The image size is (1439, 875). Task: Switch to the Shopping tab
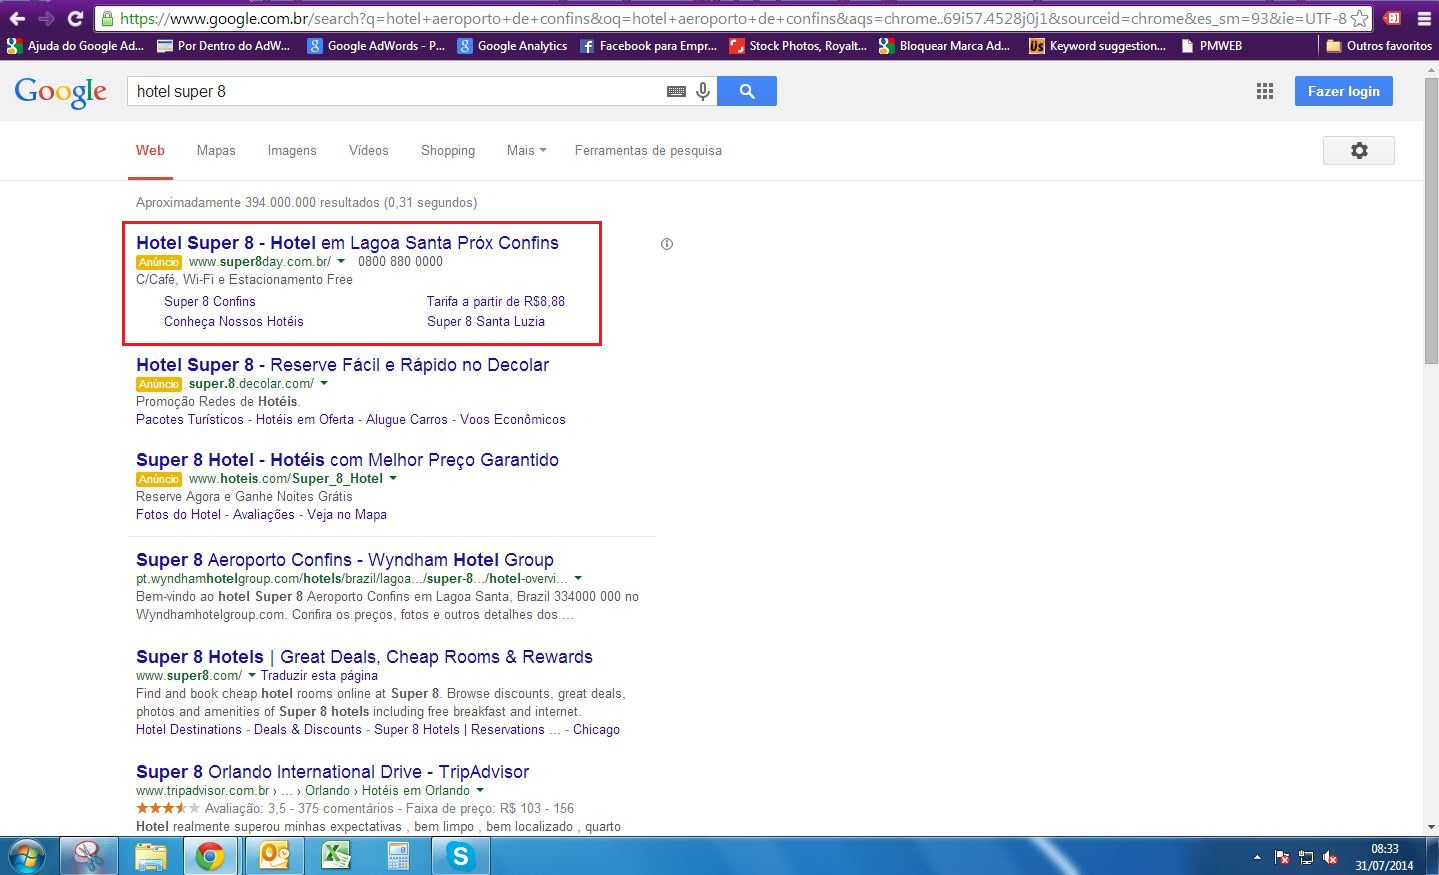(448, 150)
